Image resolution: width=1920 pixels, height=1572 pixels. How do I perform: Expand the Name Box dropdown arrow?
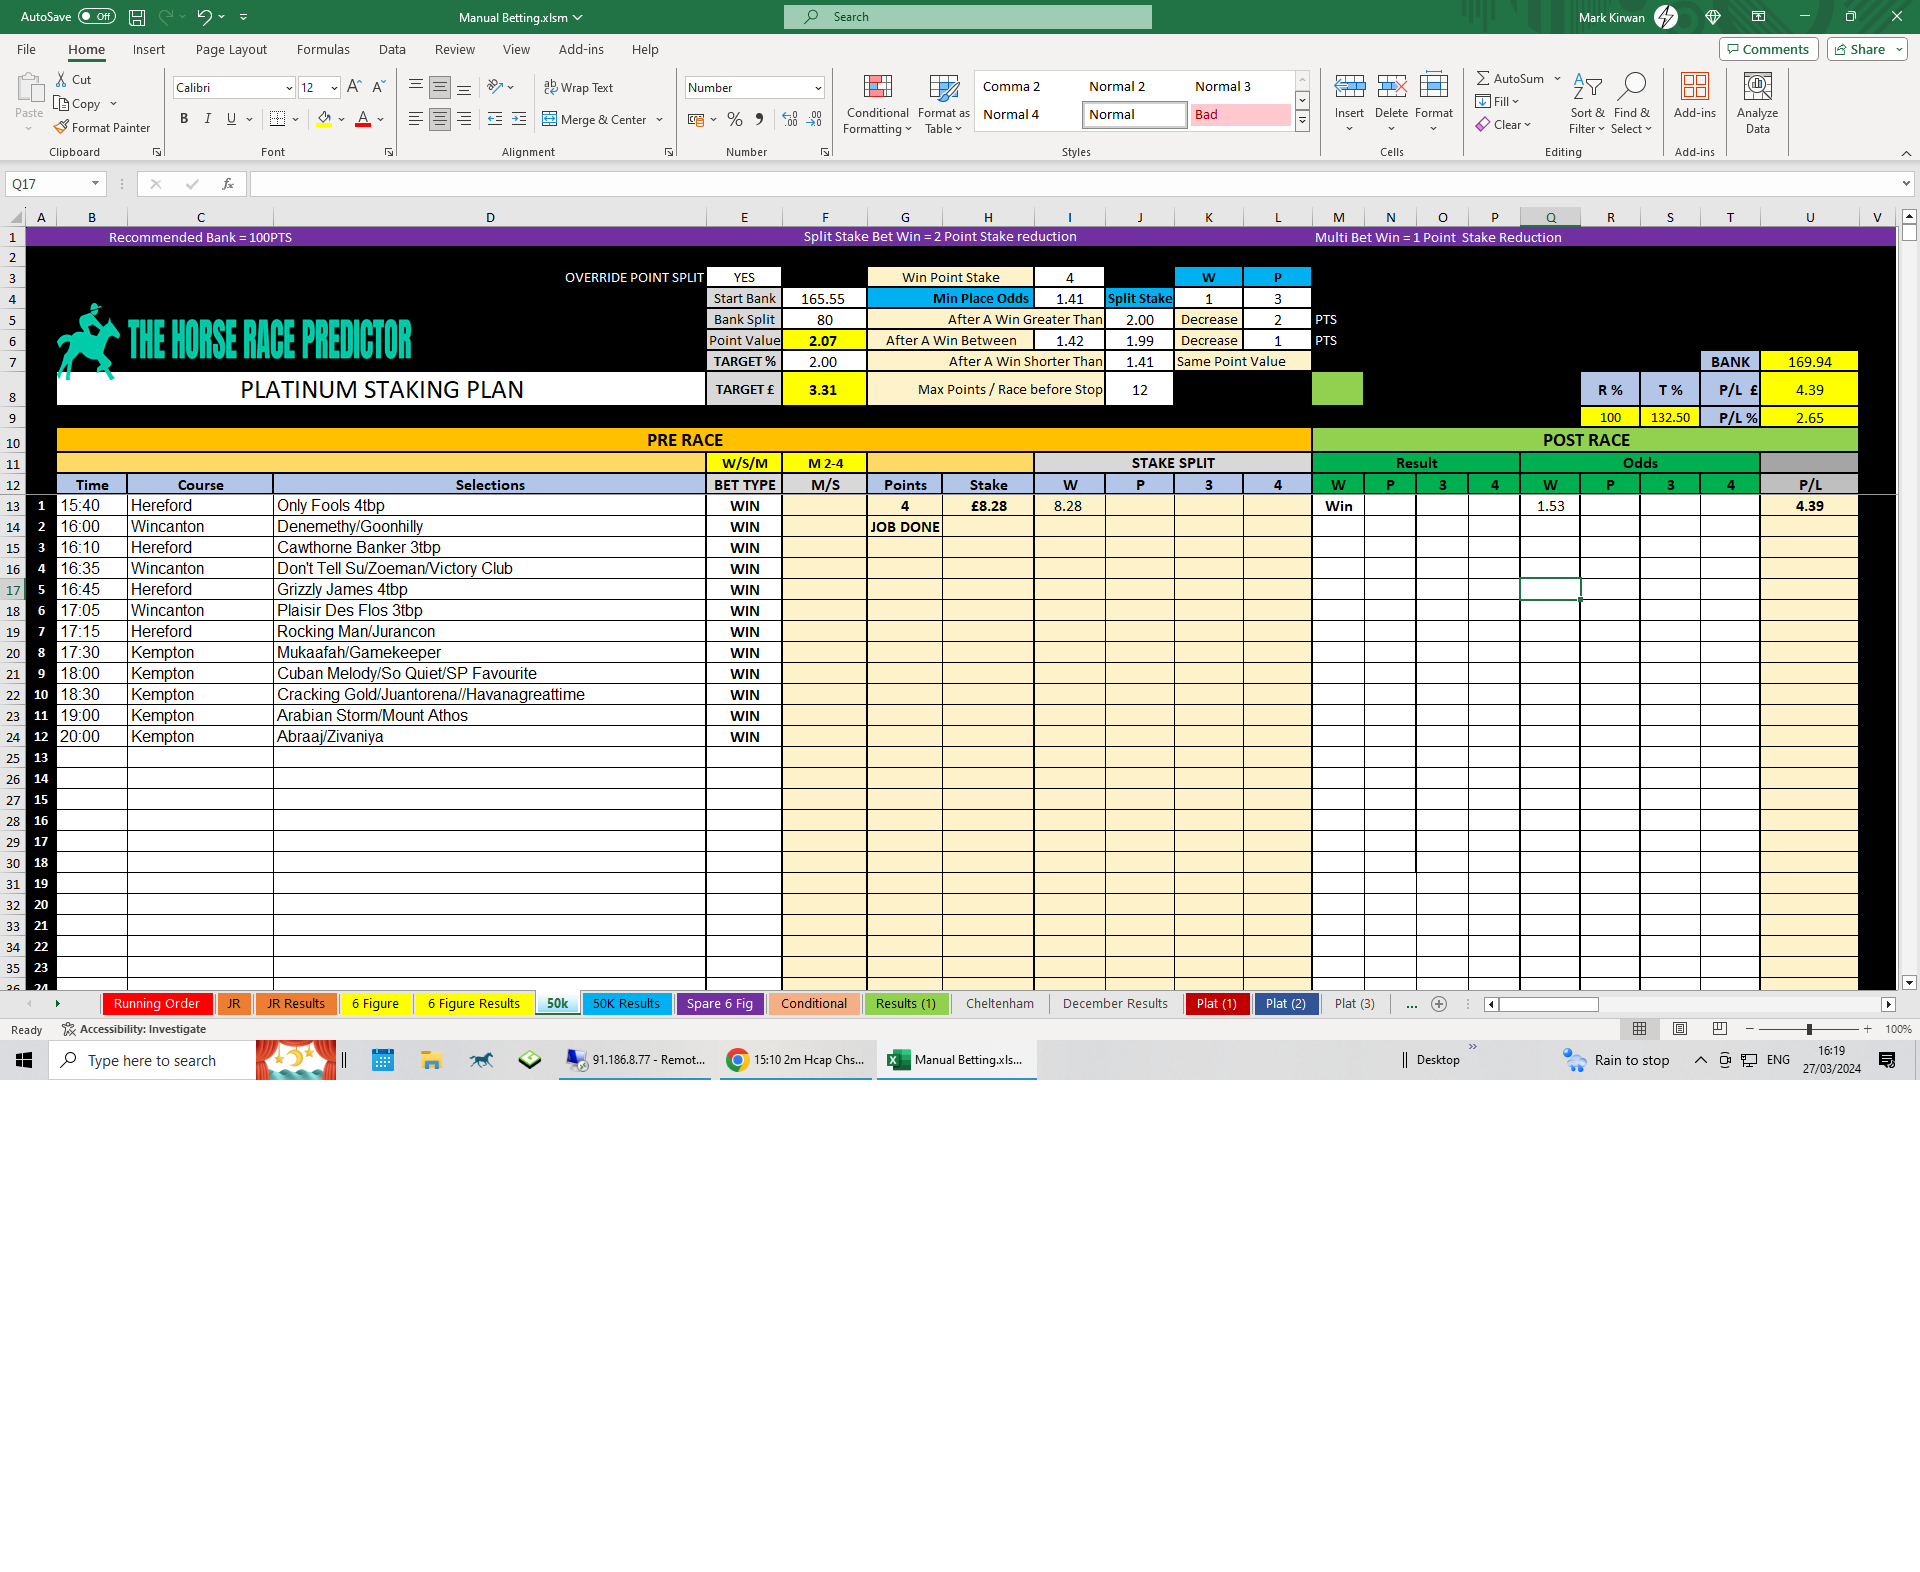(95, 184)
